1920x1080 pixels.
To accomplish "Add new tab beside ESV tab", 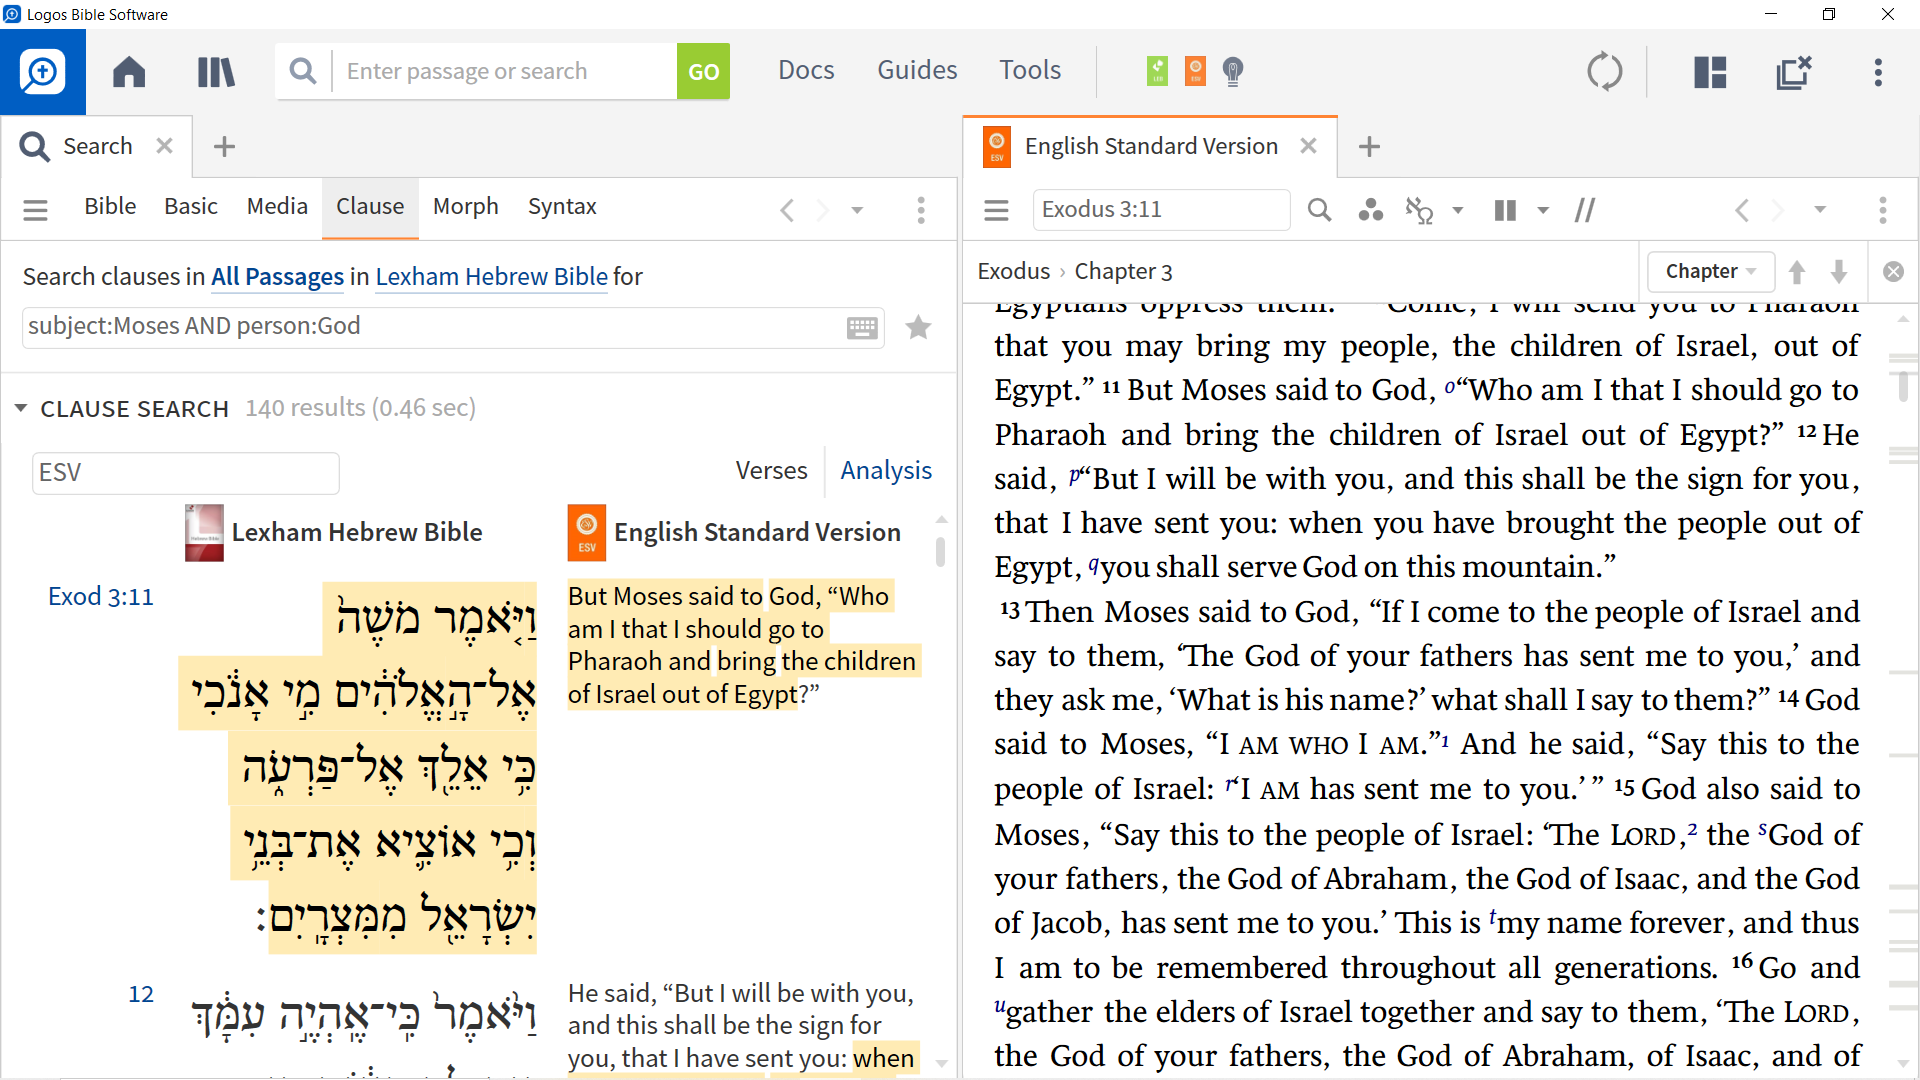I will (x=1370, y=146).
